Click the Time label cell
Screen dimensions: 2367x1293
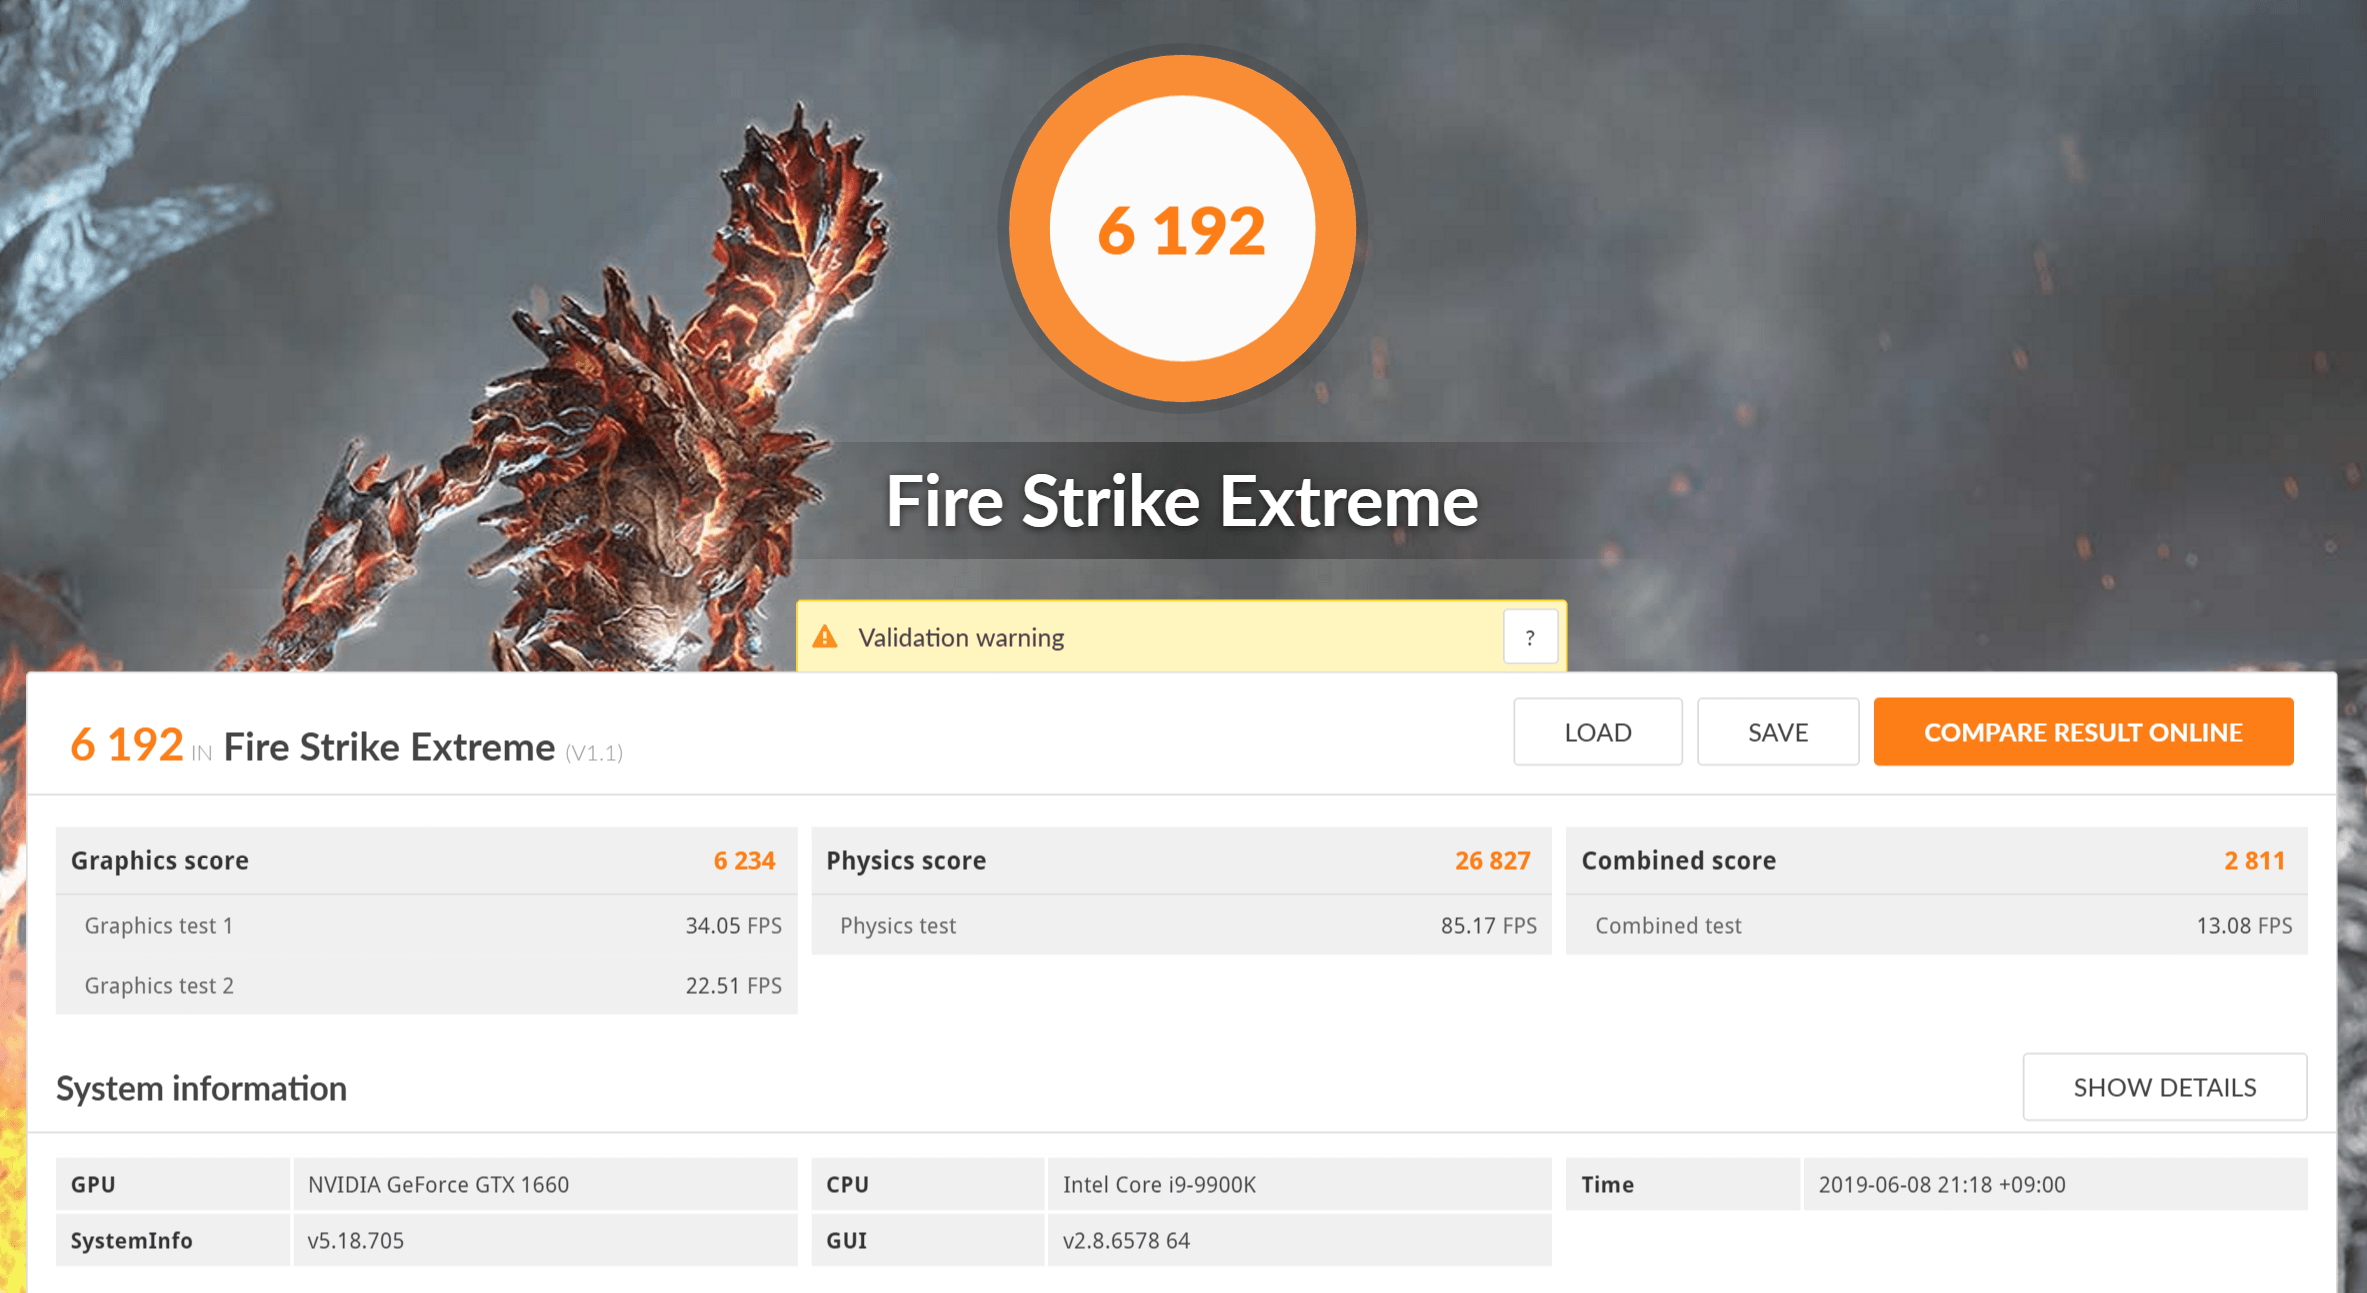tap(1683, 1184)
